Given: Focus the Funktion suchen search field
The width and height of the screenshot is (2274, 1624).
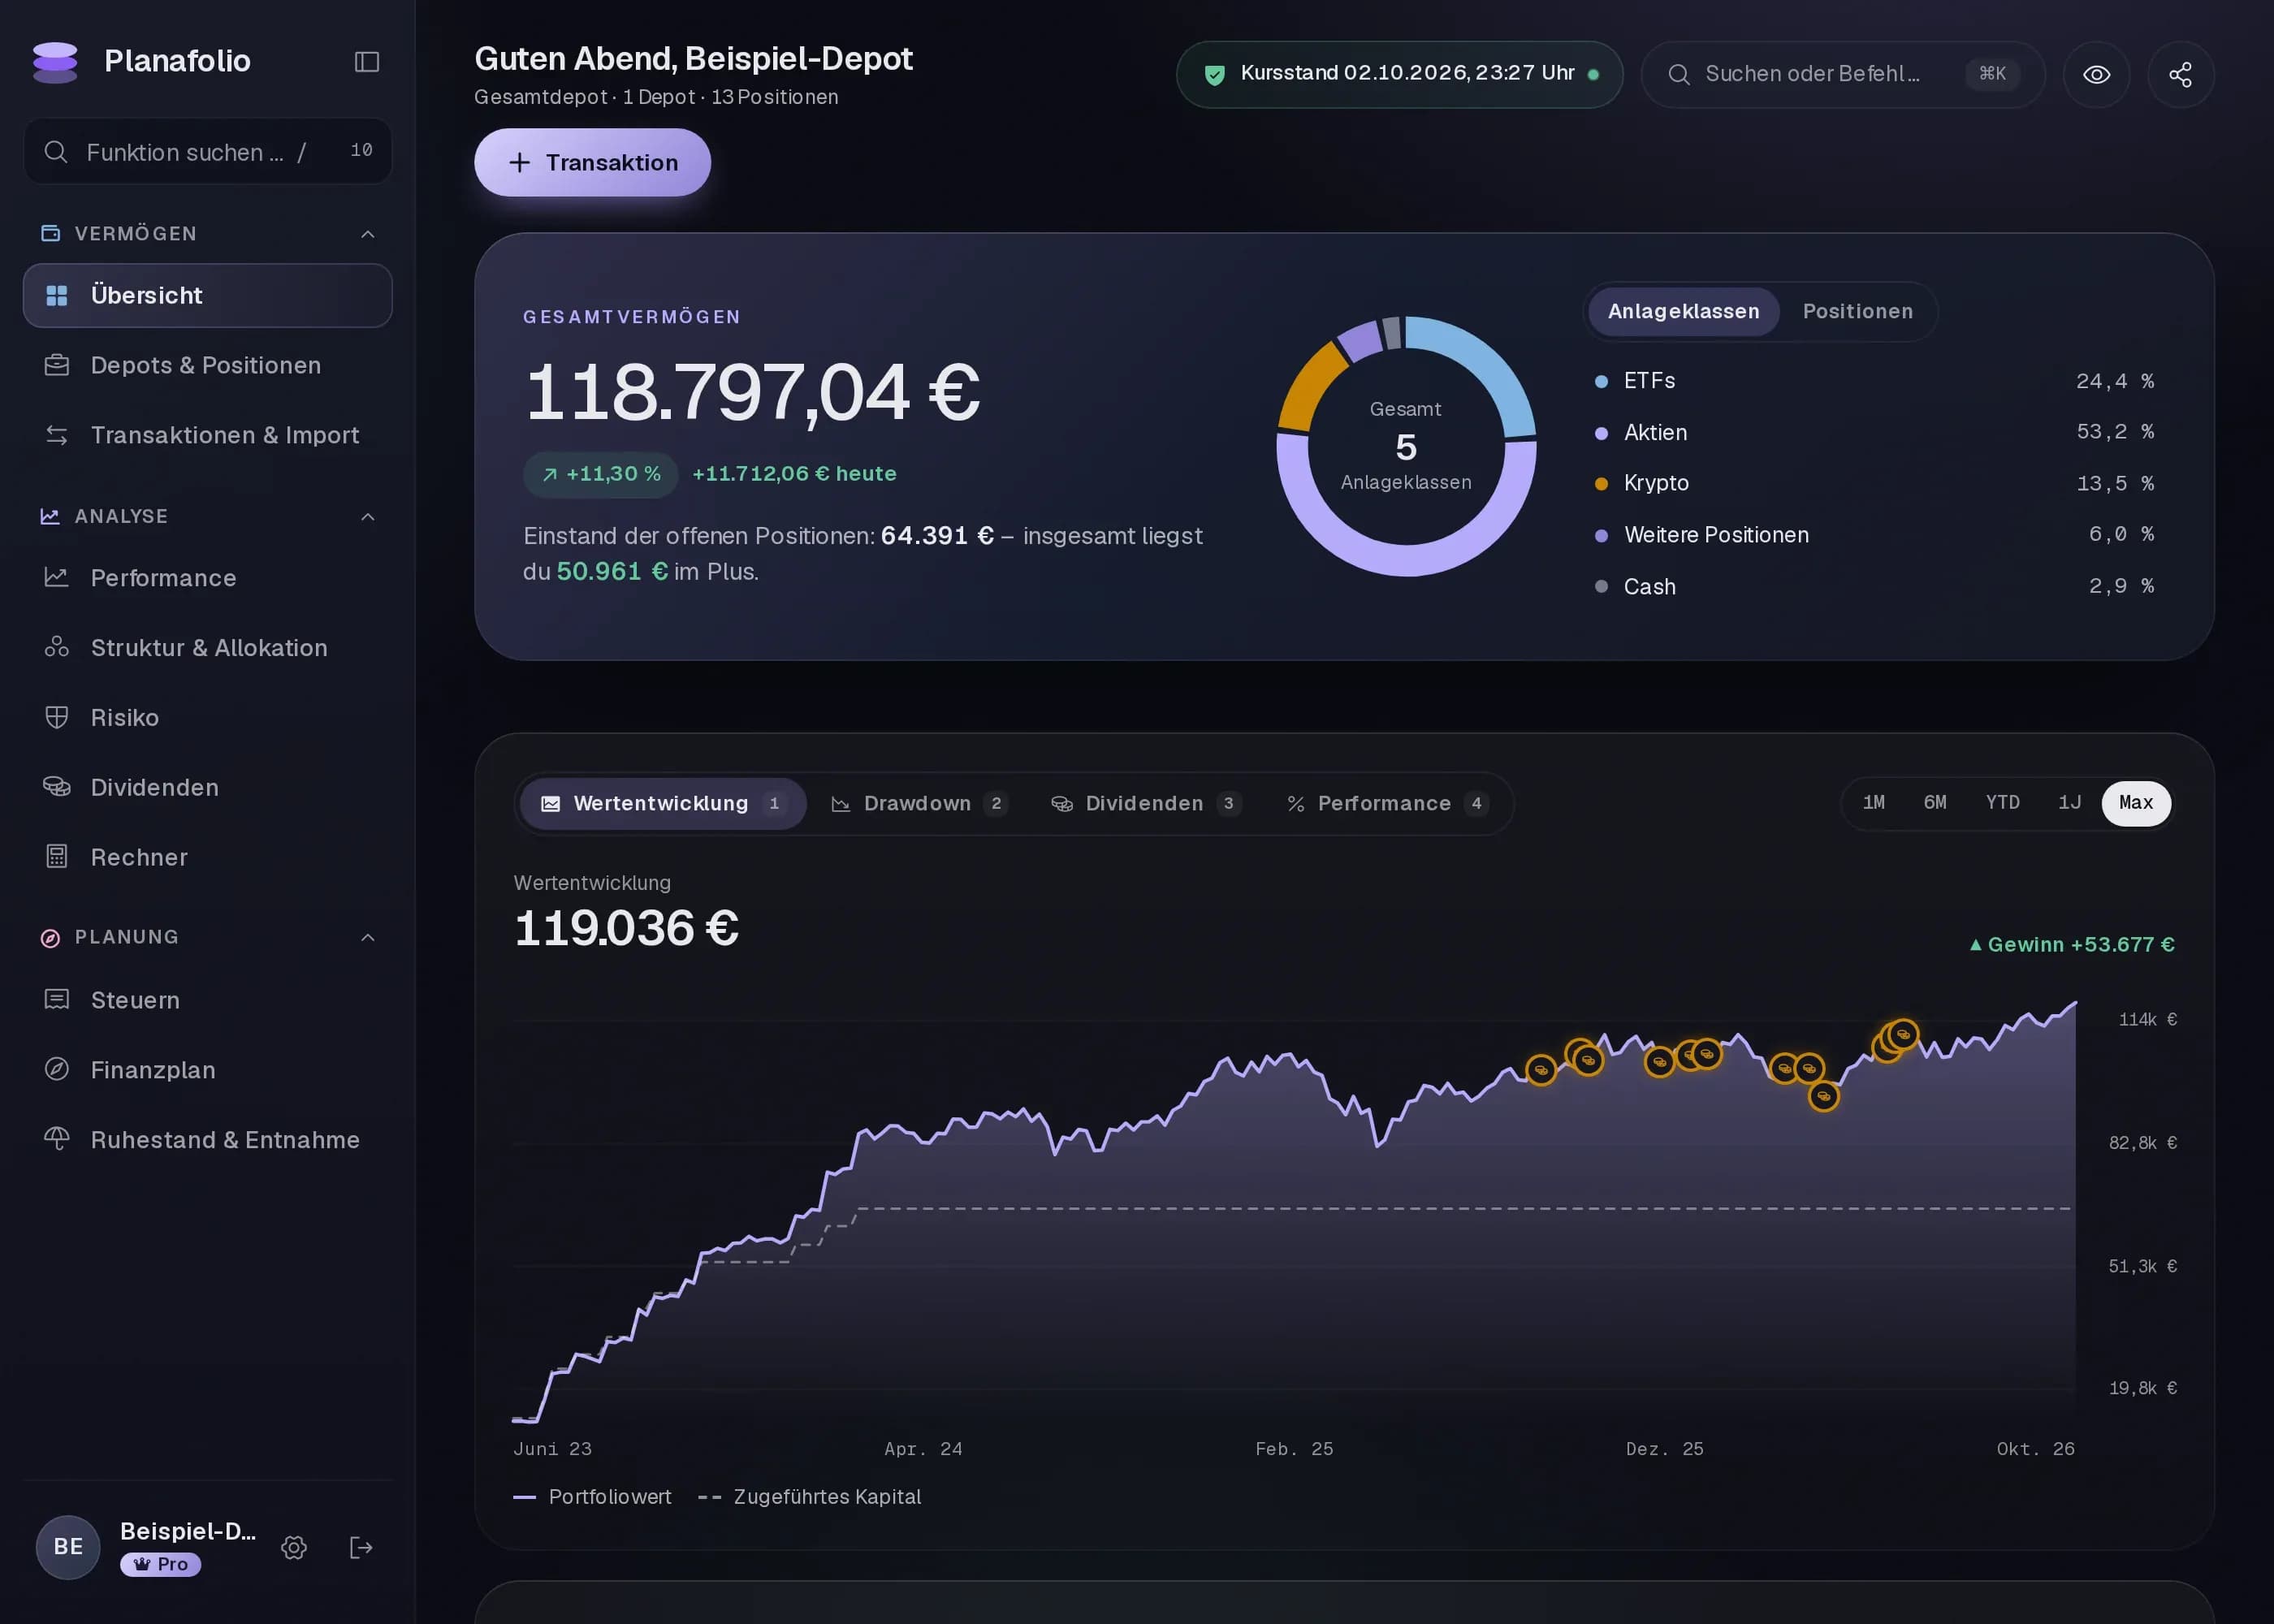Looking at the screenshot, I should point(208,151).
